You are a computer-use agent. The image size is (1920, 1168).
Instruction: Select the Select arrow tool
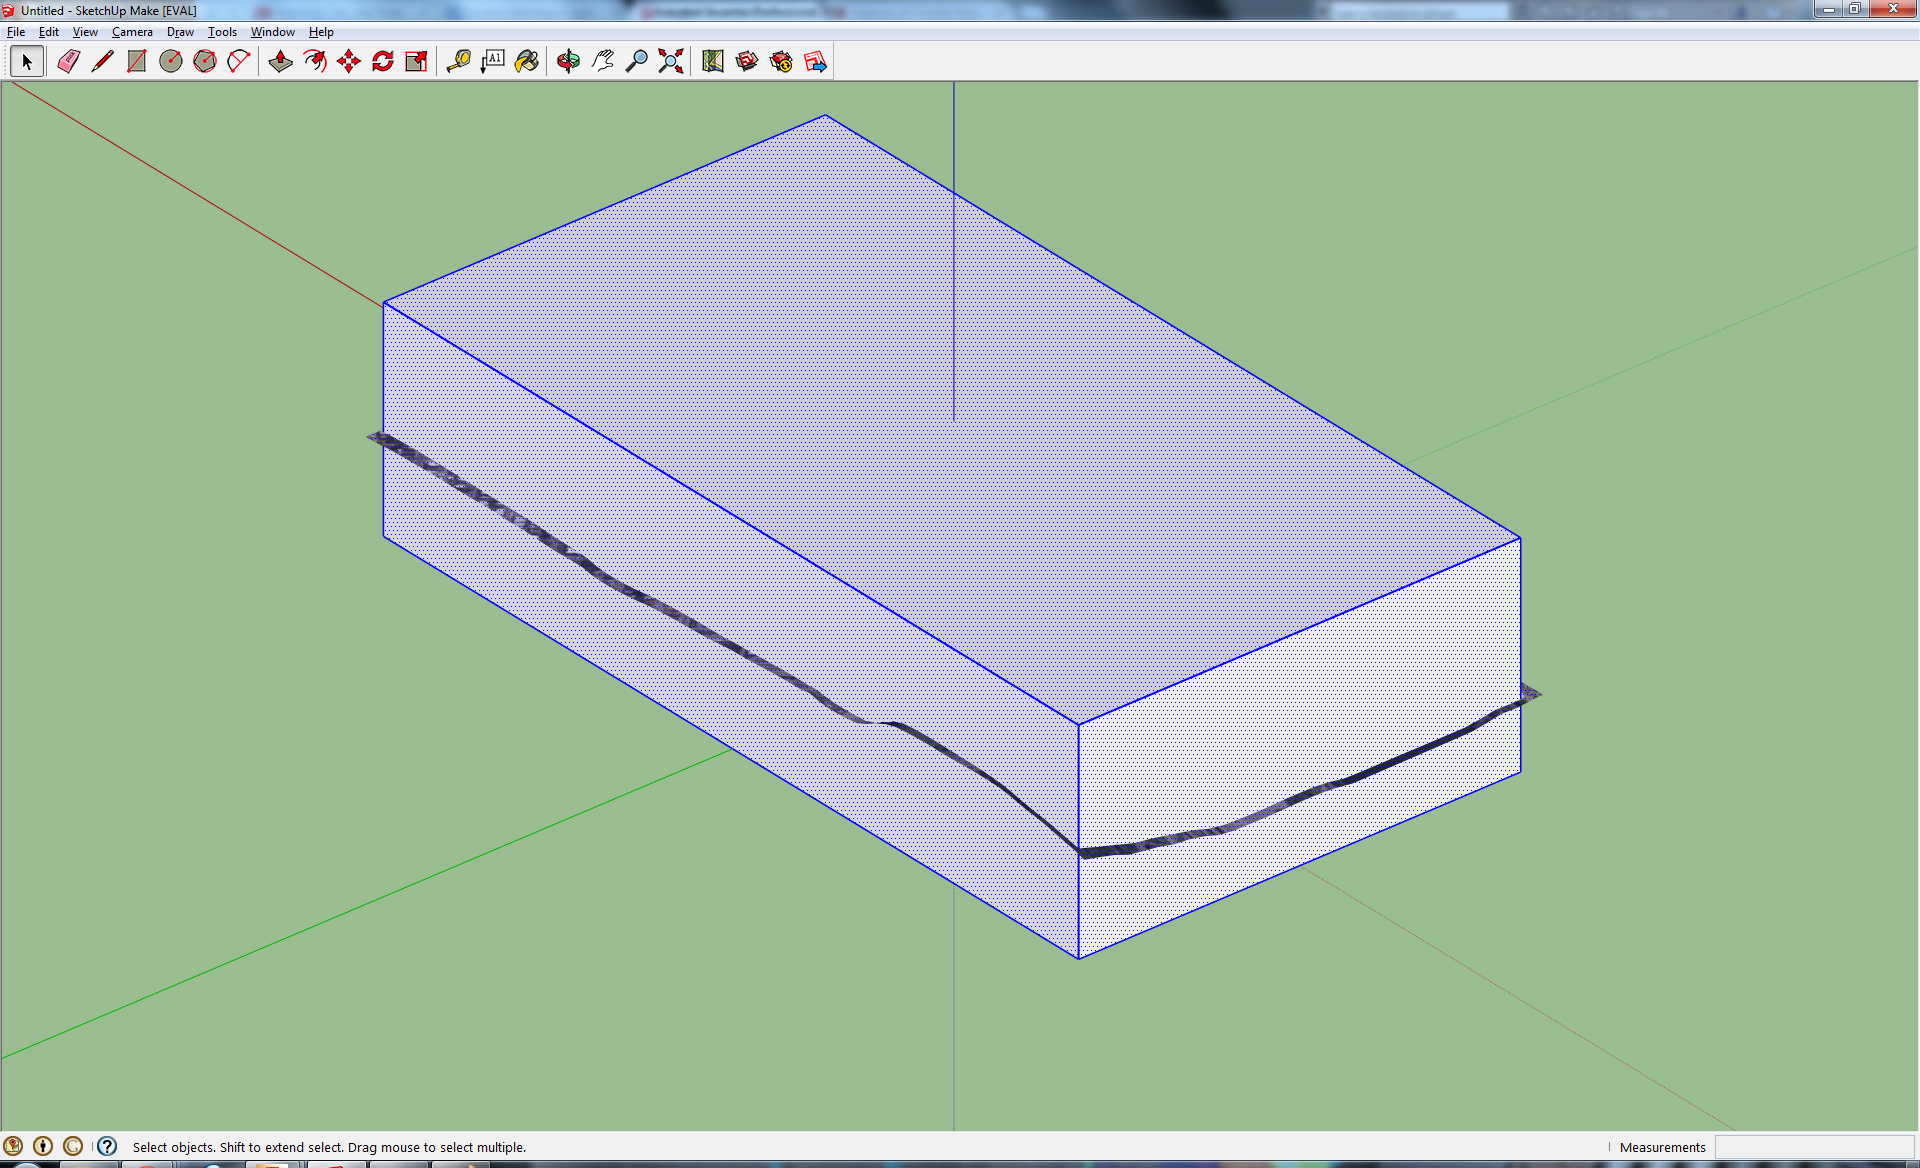pyautogui.click(x=27, y=62)
